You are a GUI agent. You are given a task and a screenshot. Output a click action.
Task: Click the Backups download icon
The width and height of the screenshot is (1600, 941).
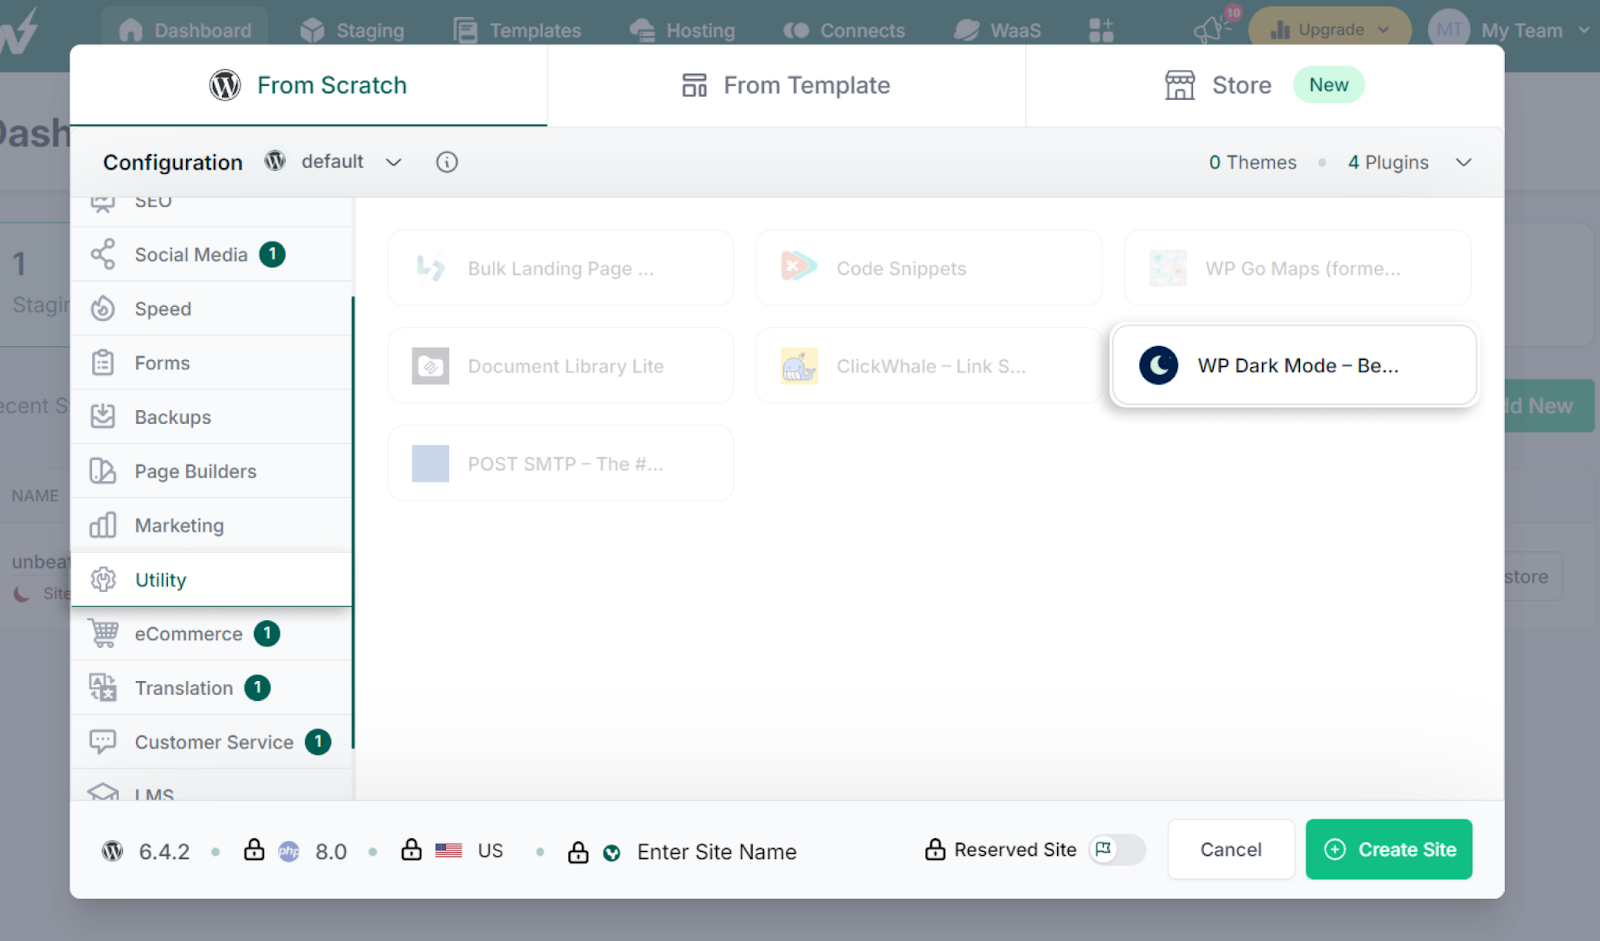103,416
